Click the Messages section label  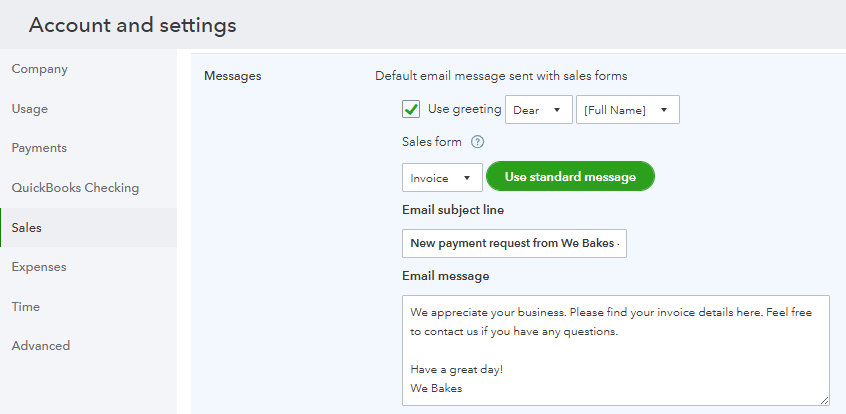click(232, 76)
